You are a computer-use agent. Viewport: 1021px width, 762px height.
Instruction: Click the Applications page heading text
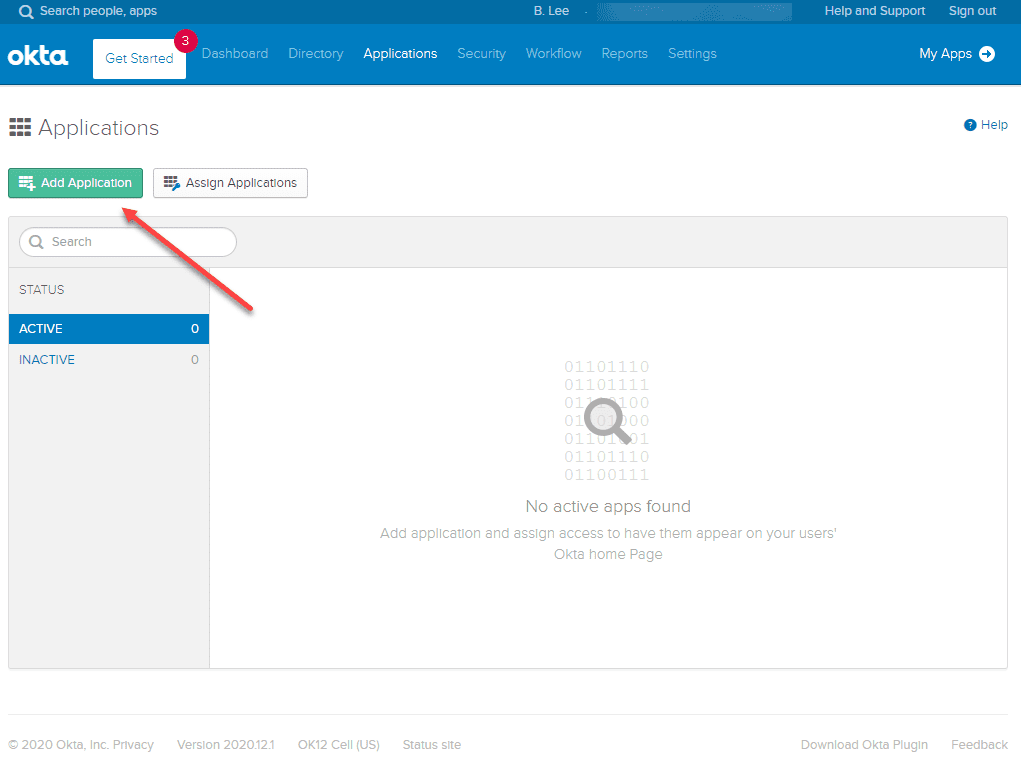(98, 128)
